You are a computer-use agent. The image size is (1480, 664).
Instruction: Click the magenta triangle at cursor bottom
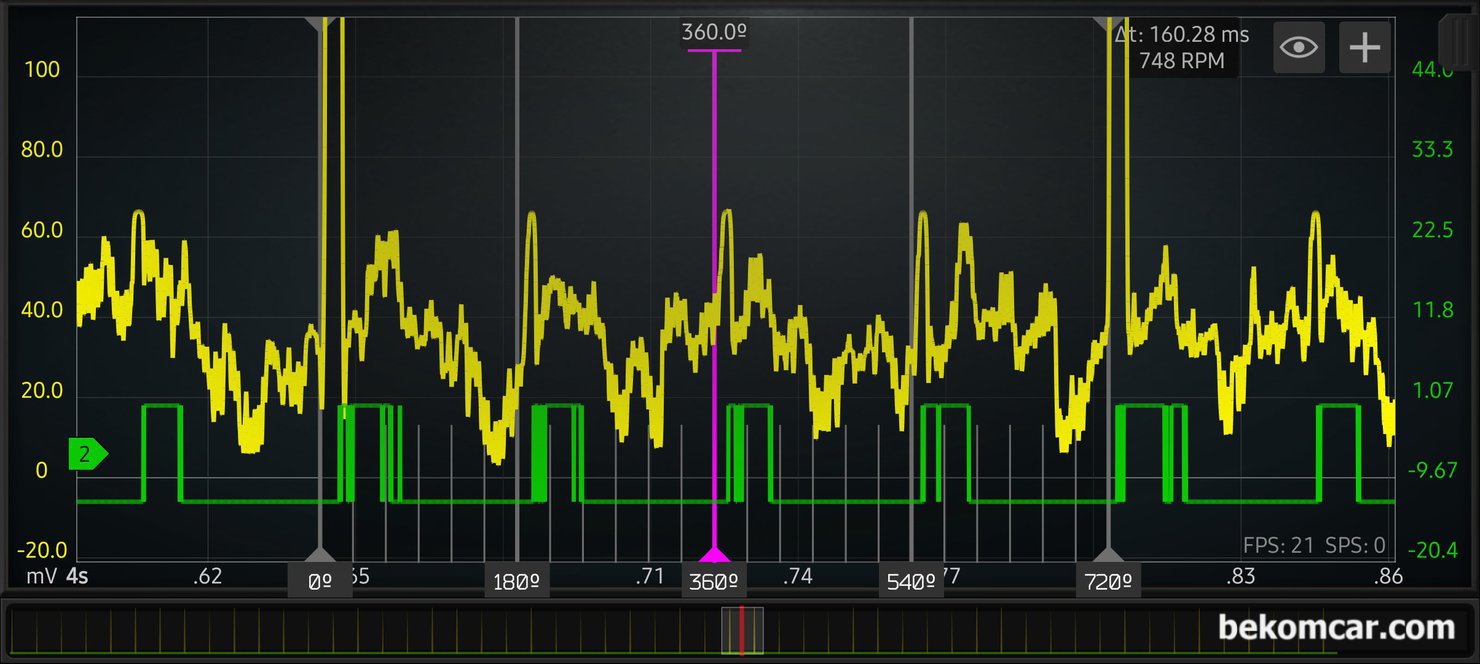pos(714,555)
